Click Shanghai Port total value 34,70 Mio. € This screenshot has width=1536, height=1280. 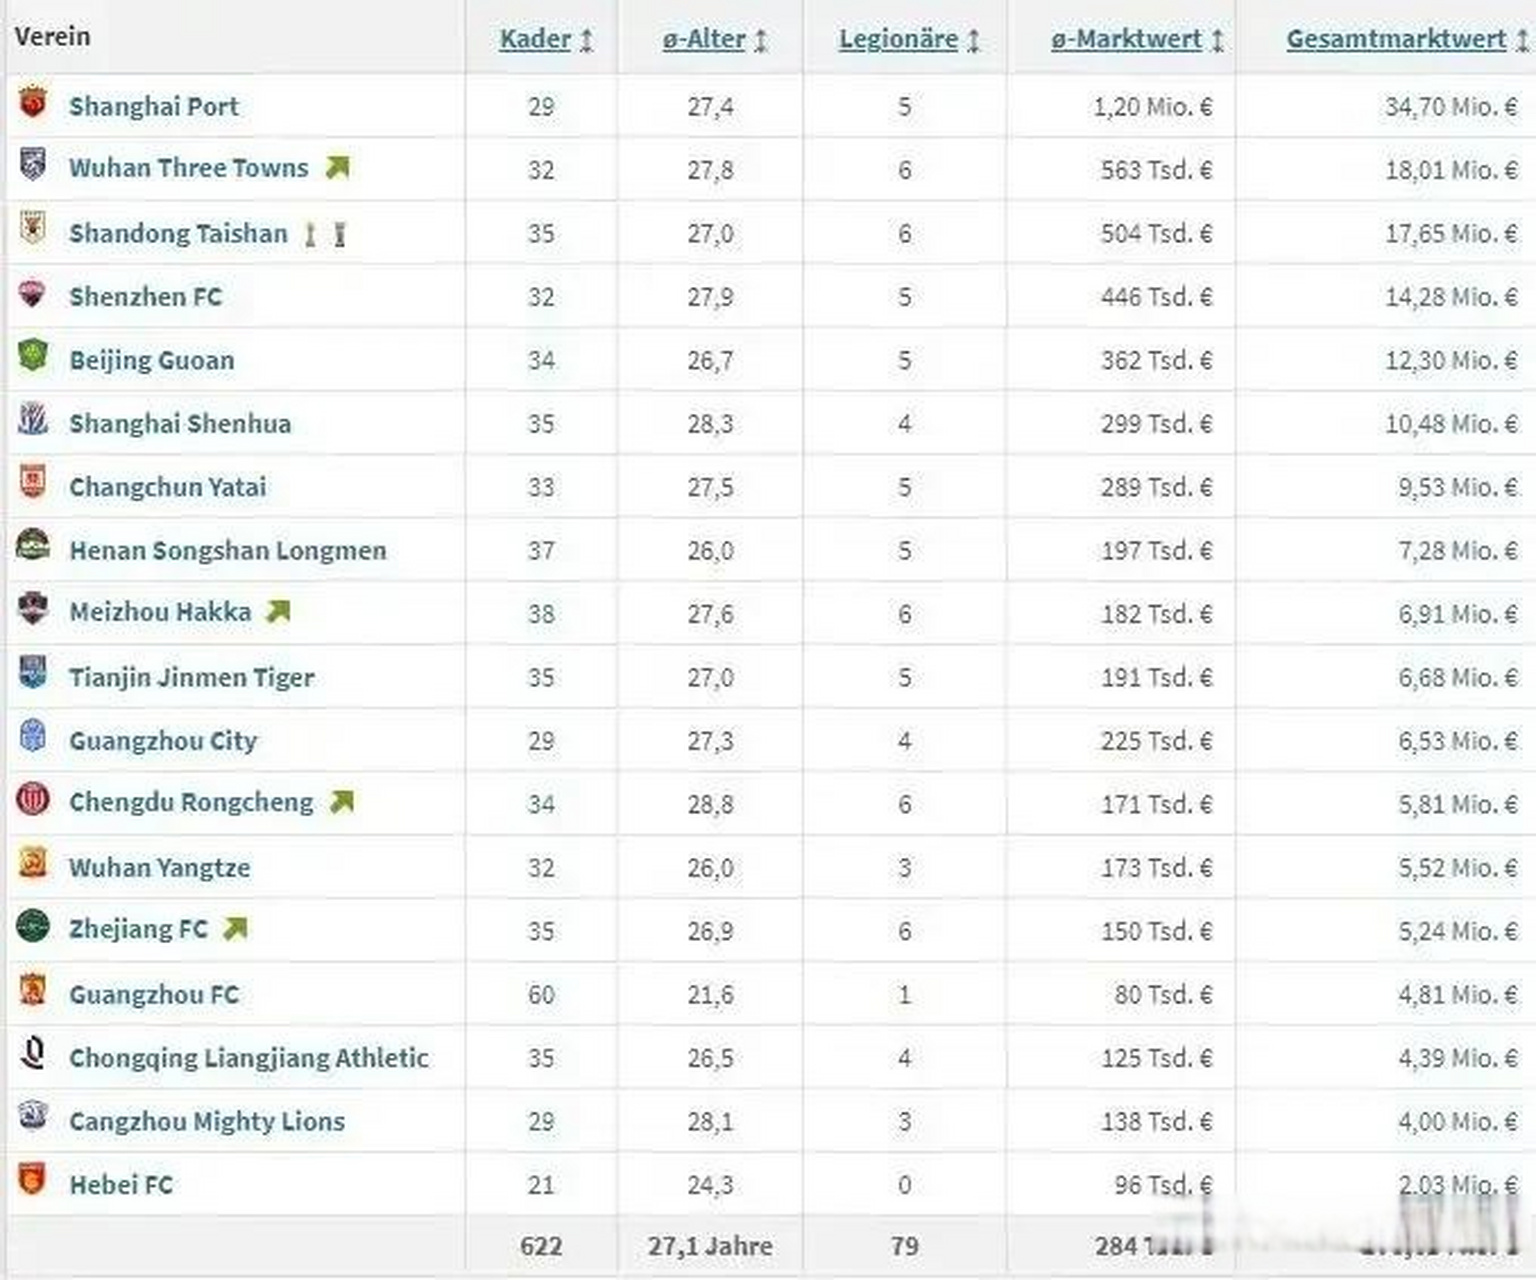[1451, 107]
